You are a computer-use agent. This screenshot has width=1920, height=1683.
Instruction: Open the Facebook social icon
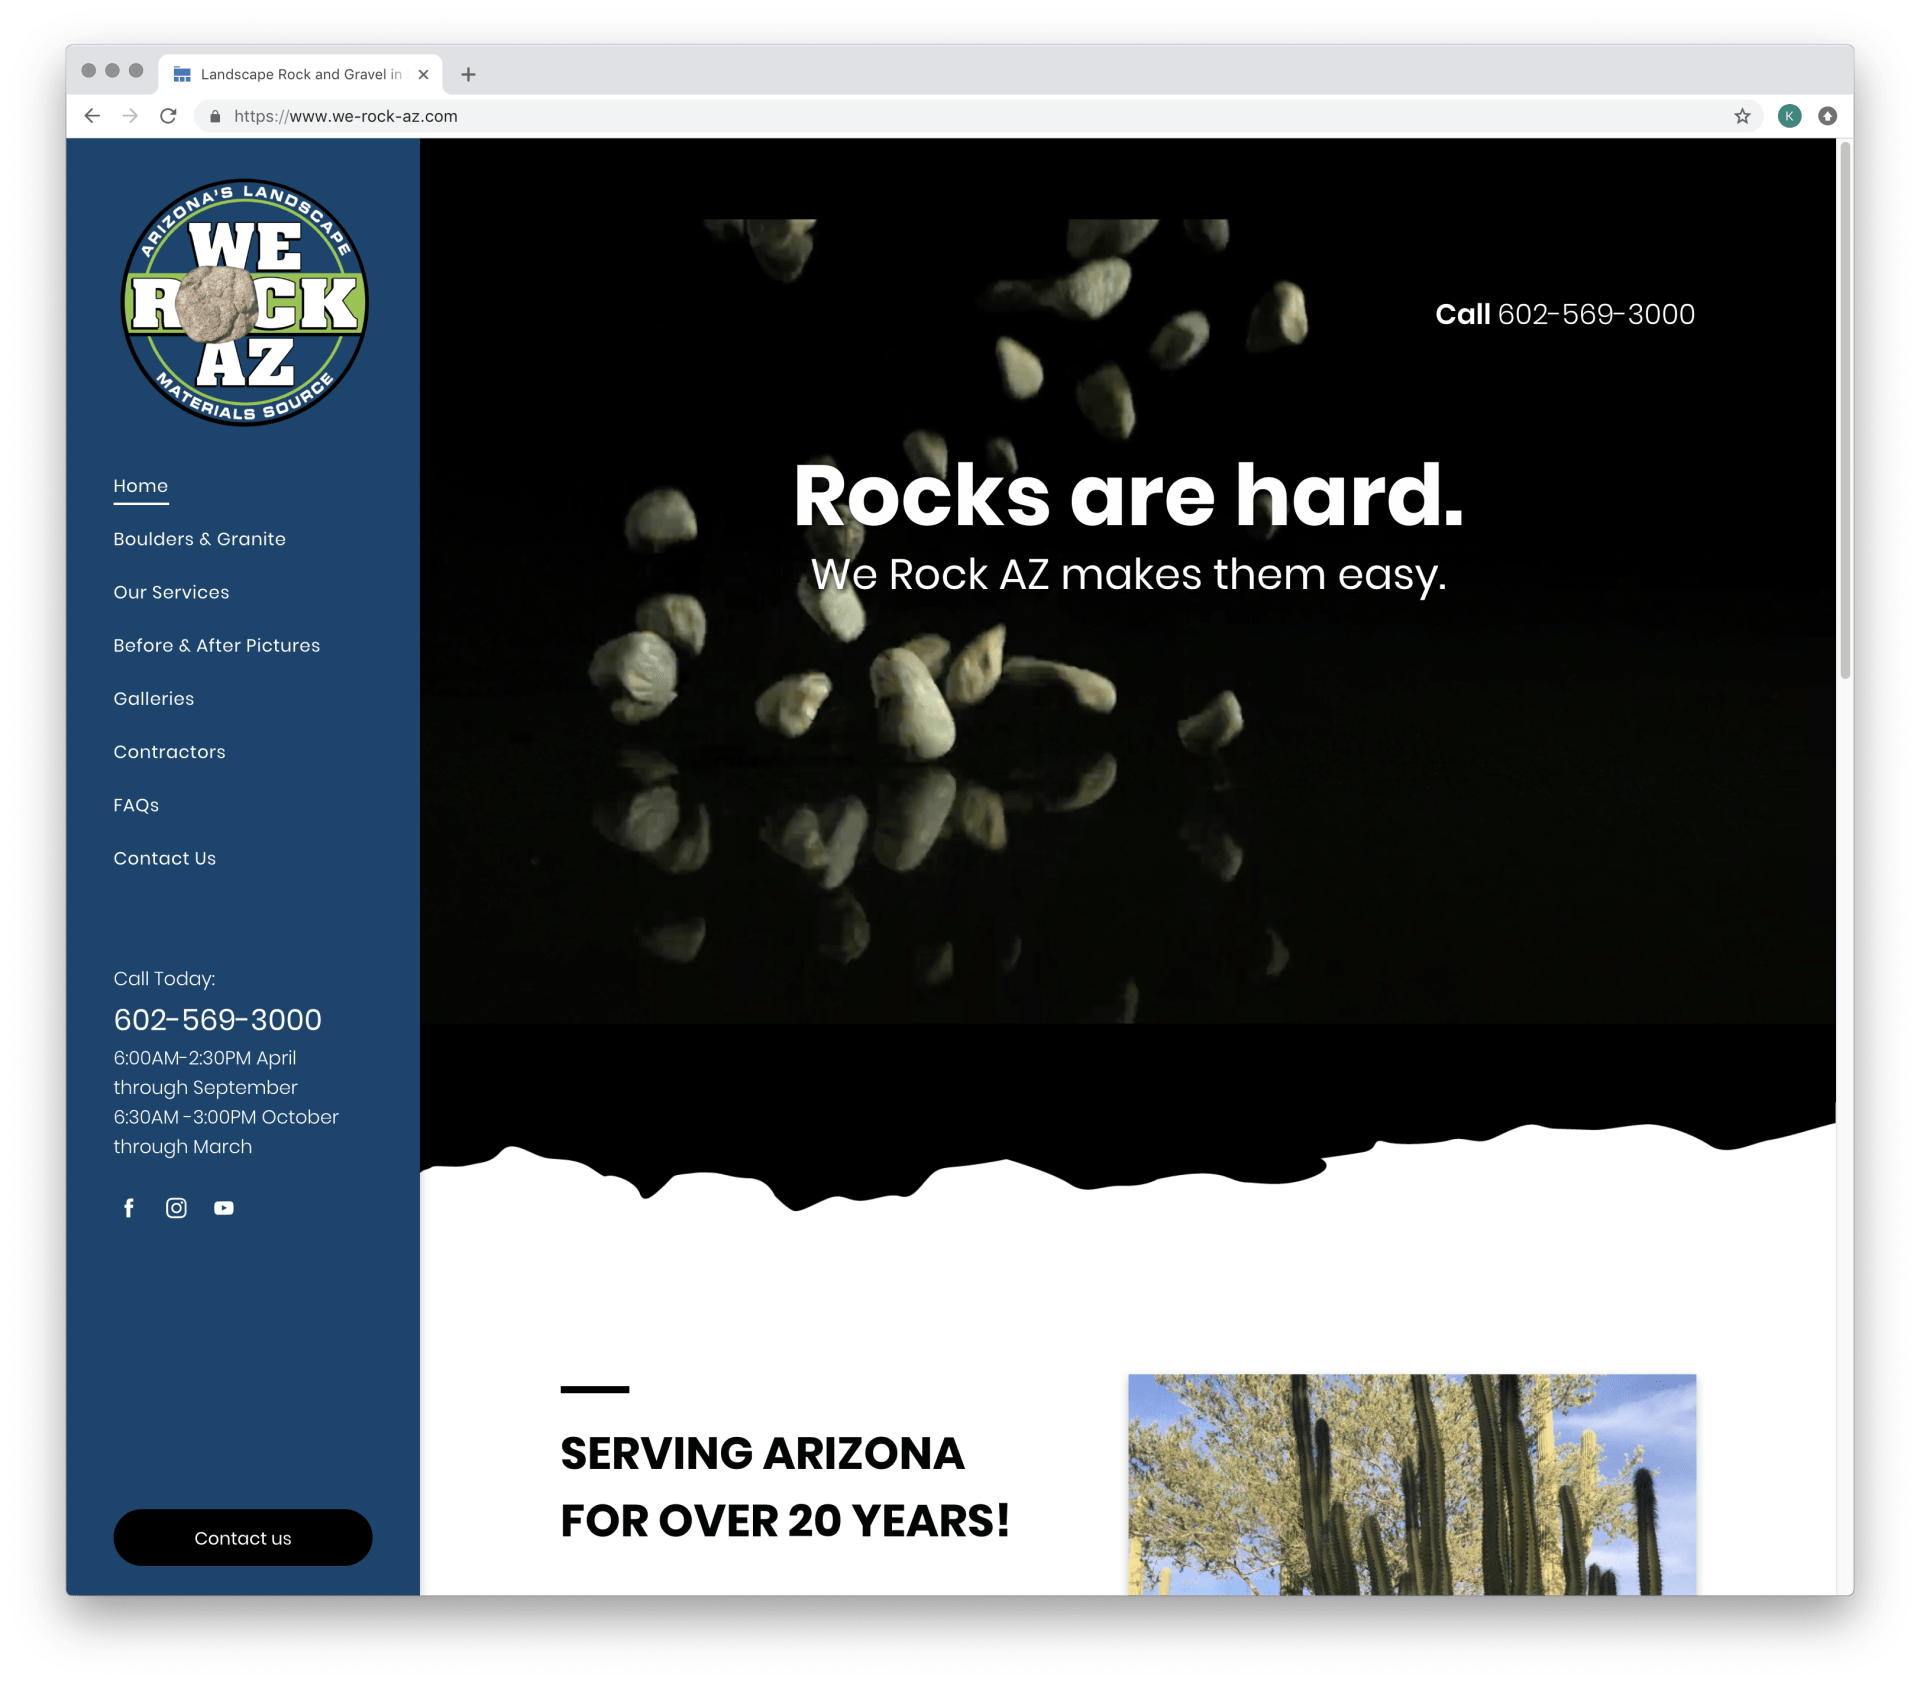click(x=129, y=1208)
